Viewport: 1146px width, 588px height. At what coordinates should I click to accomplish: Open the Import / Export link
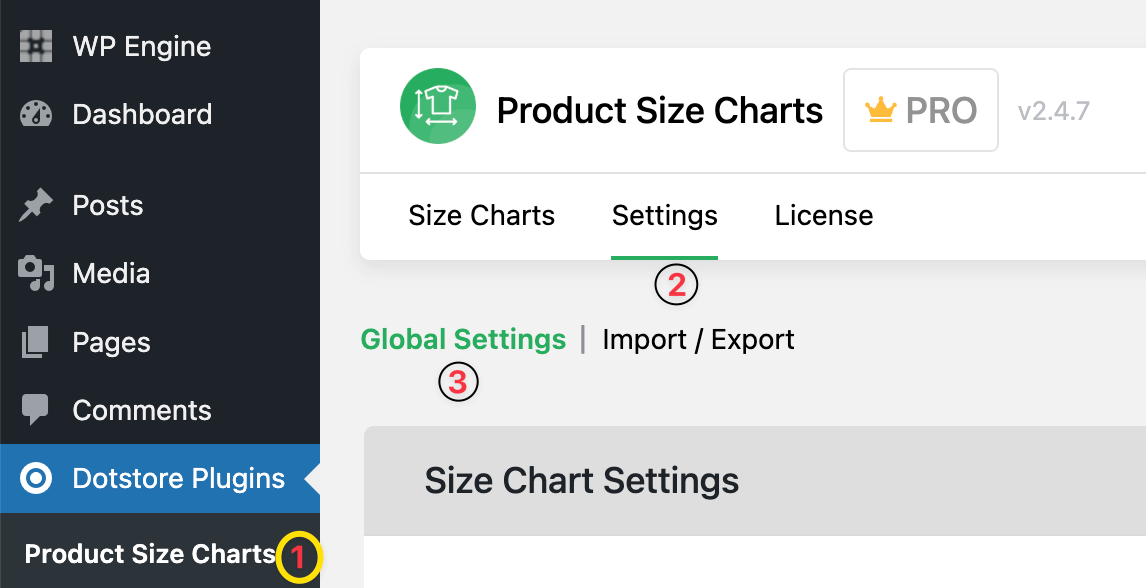click(x=697, y=339)
